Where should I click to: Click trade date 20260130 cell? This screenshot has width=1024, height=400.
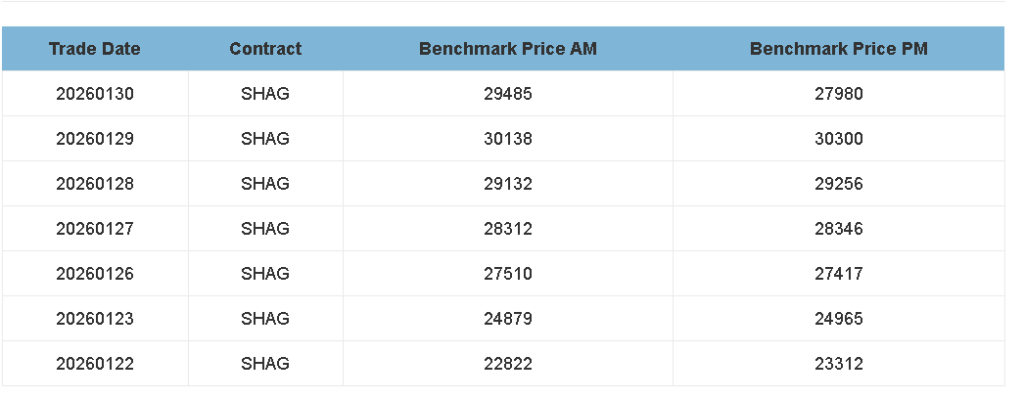[x=95, y=94]
